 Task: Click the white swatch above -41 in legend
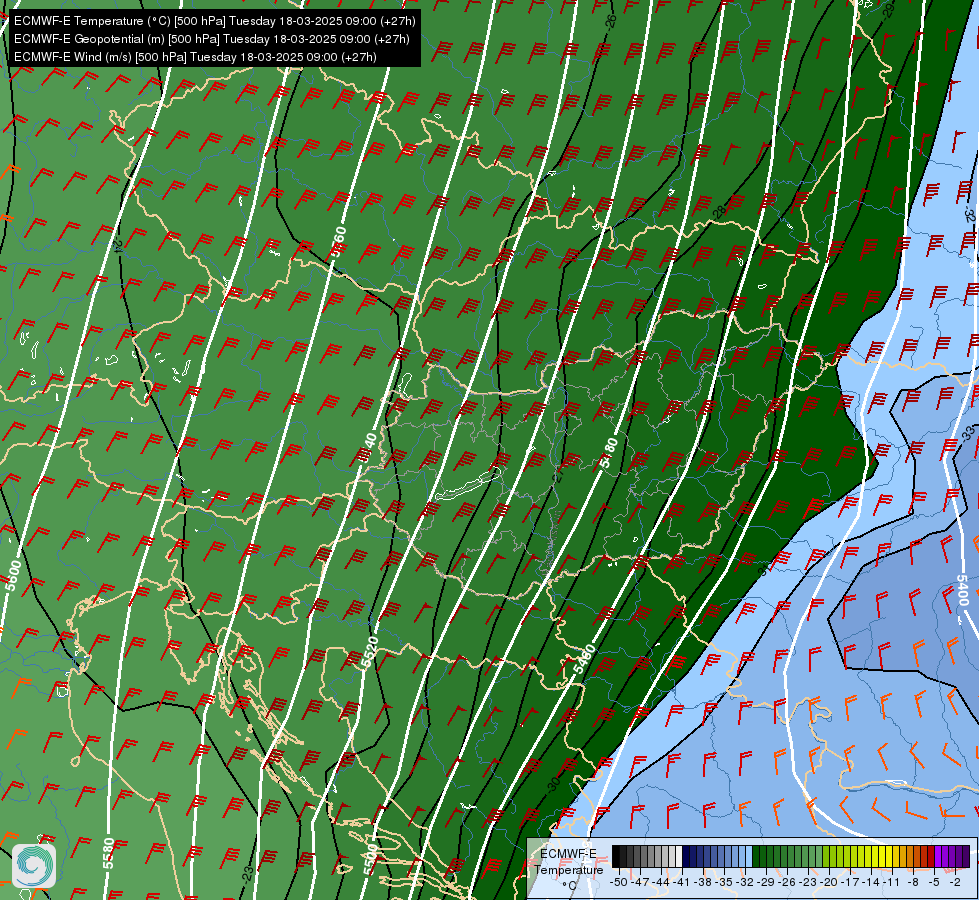[x=679, y=856]
